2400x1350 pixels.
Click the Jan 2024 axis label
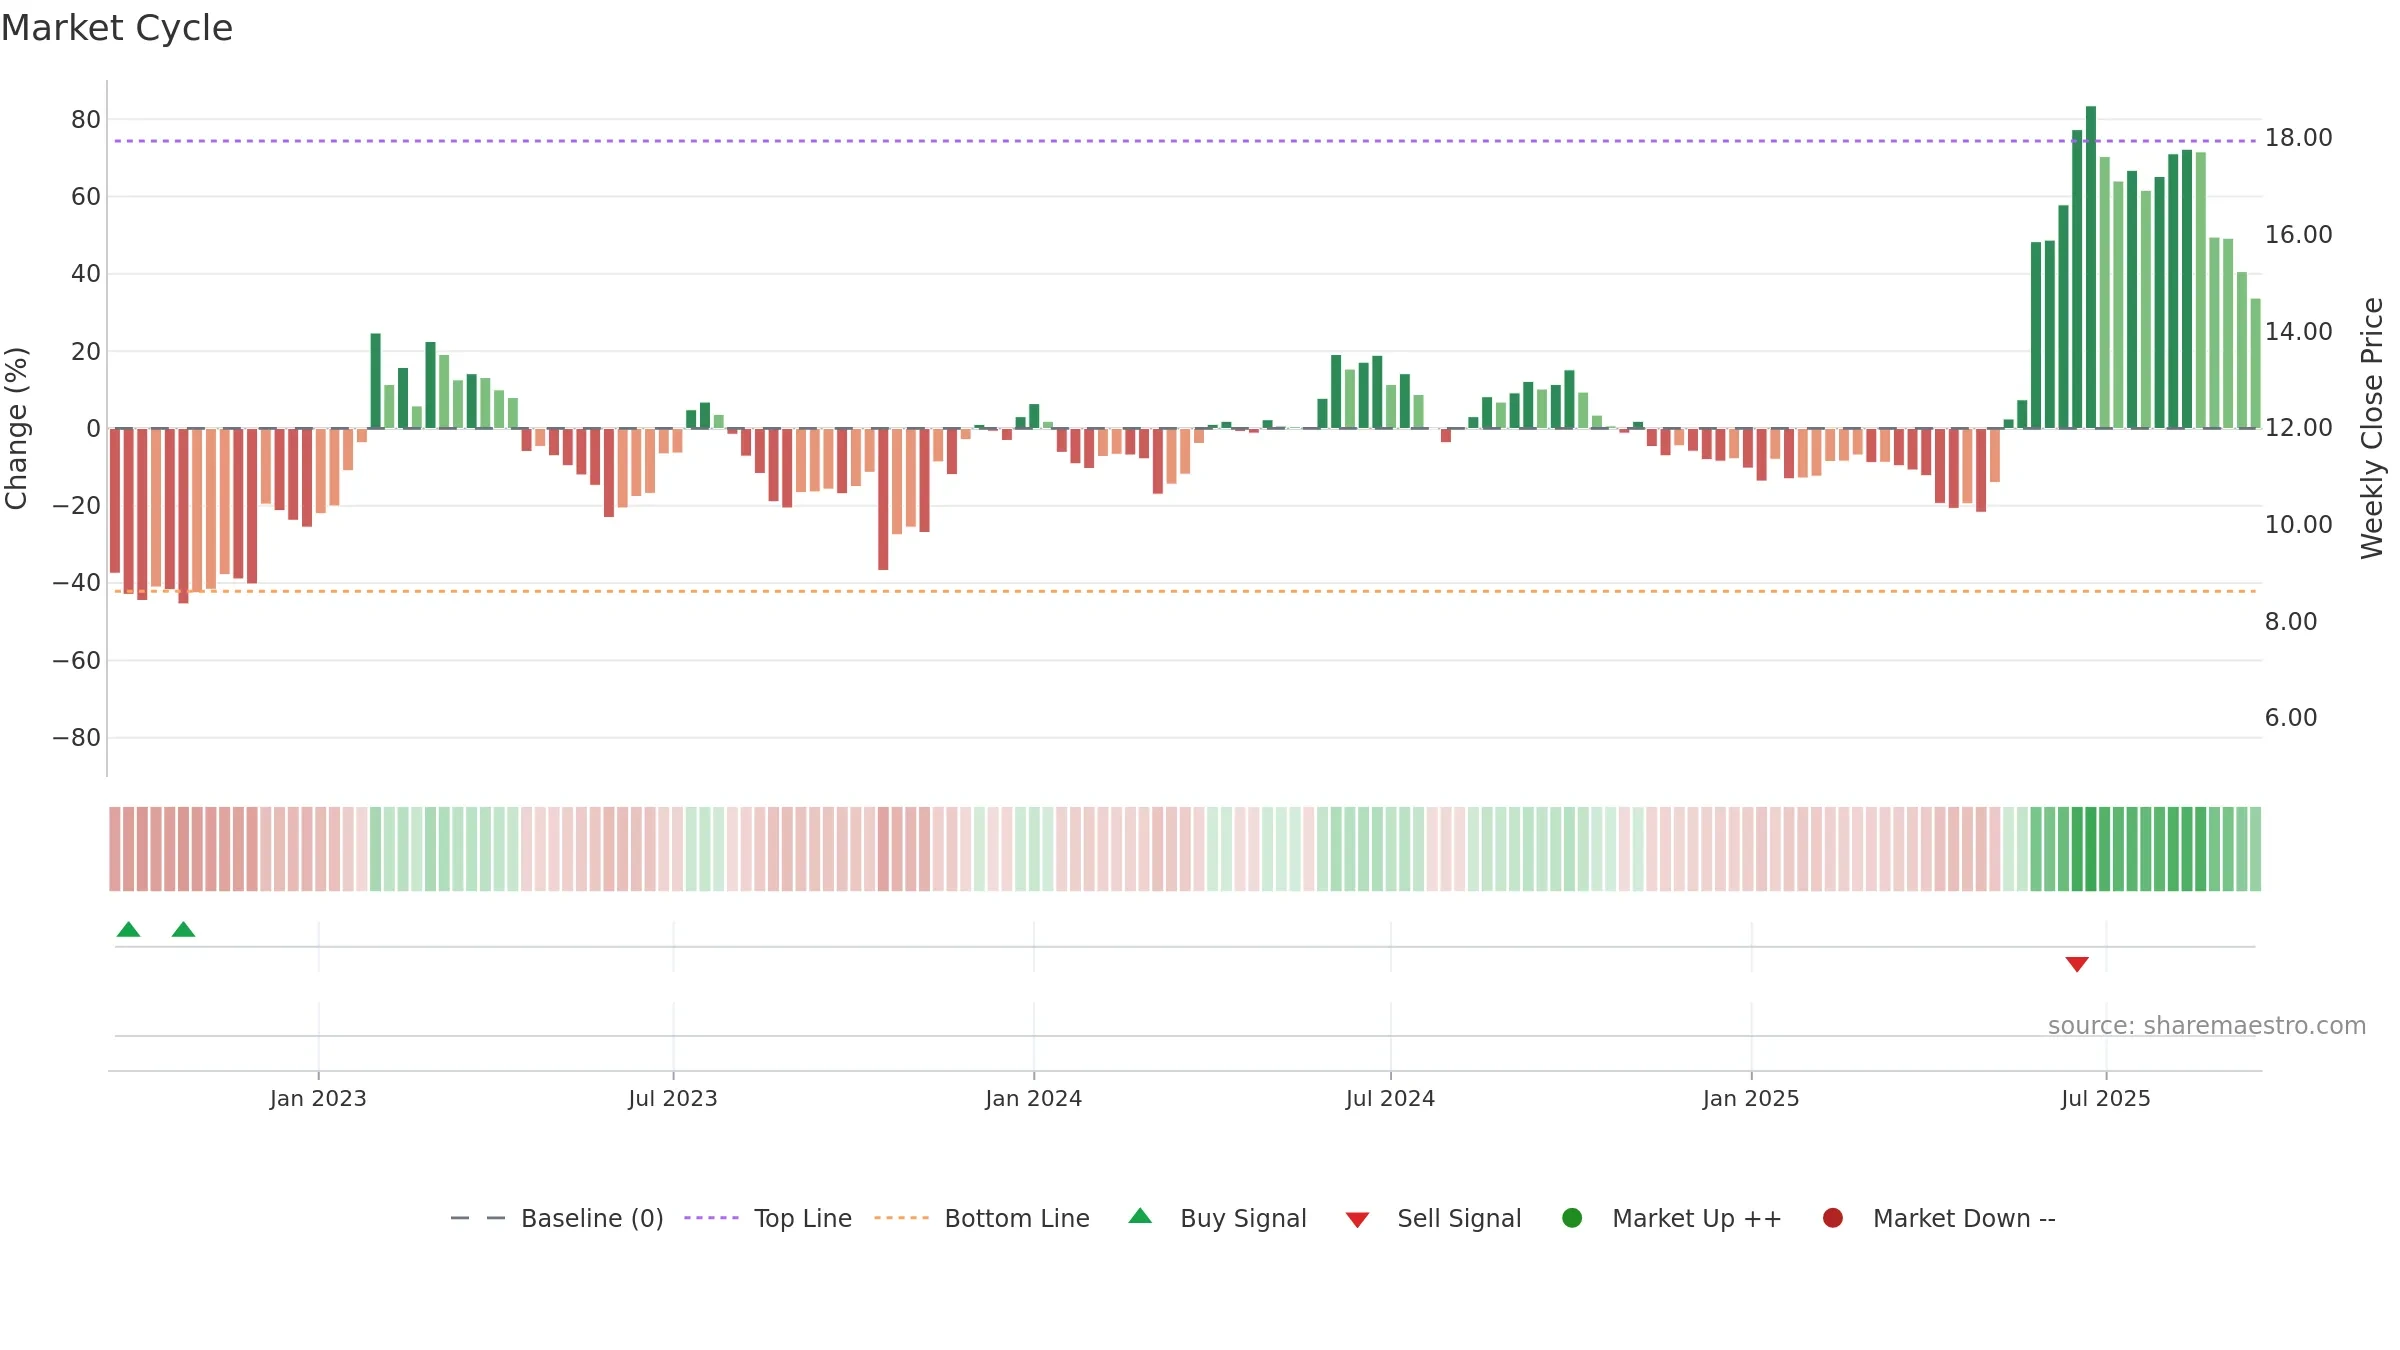point(1033,1098)
